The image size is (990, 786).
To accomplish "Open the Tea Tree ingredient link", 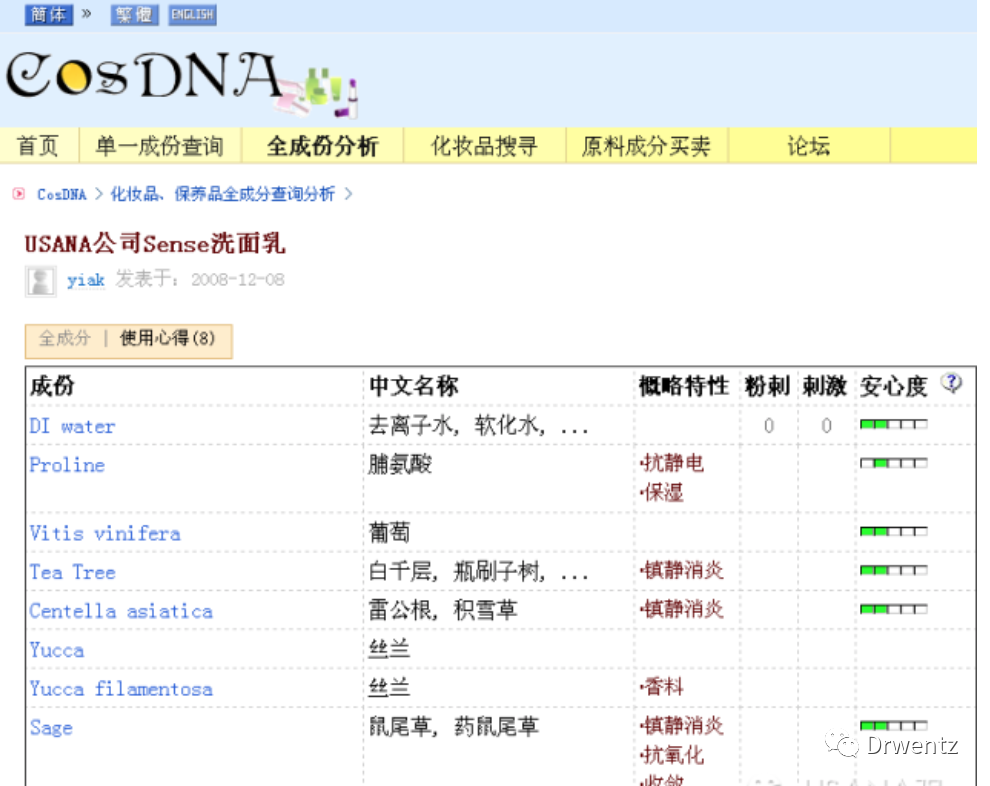I will [x=71, y=572].
